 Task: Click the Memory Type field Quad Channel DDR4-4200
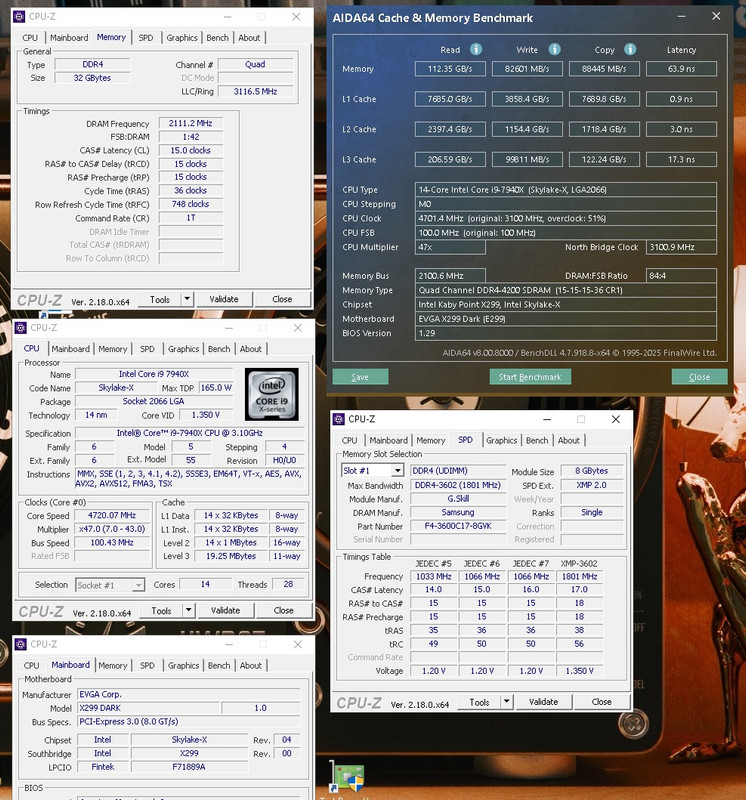tap(565, 290)
